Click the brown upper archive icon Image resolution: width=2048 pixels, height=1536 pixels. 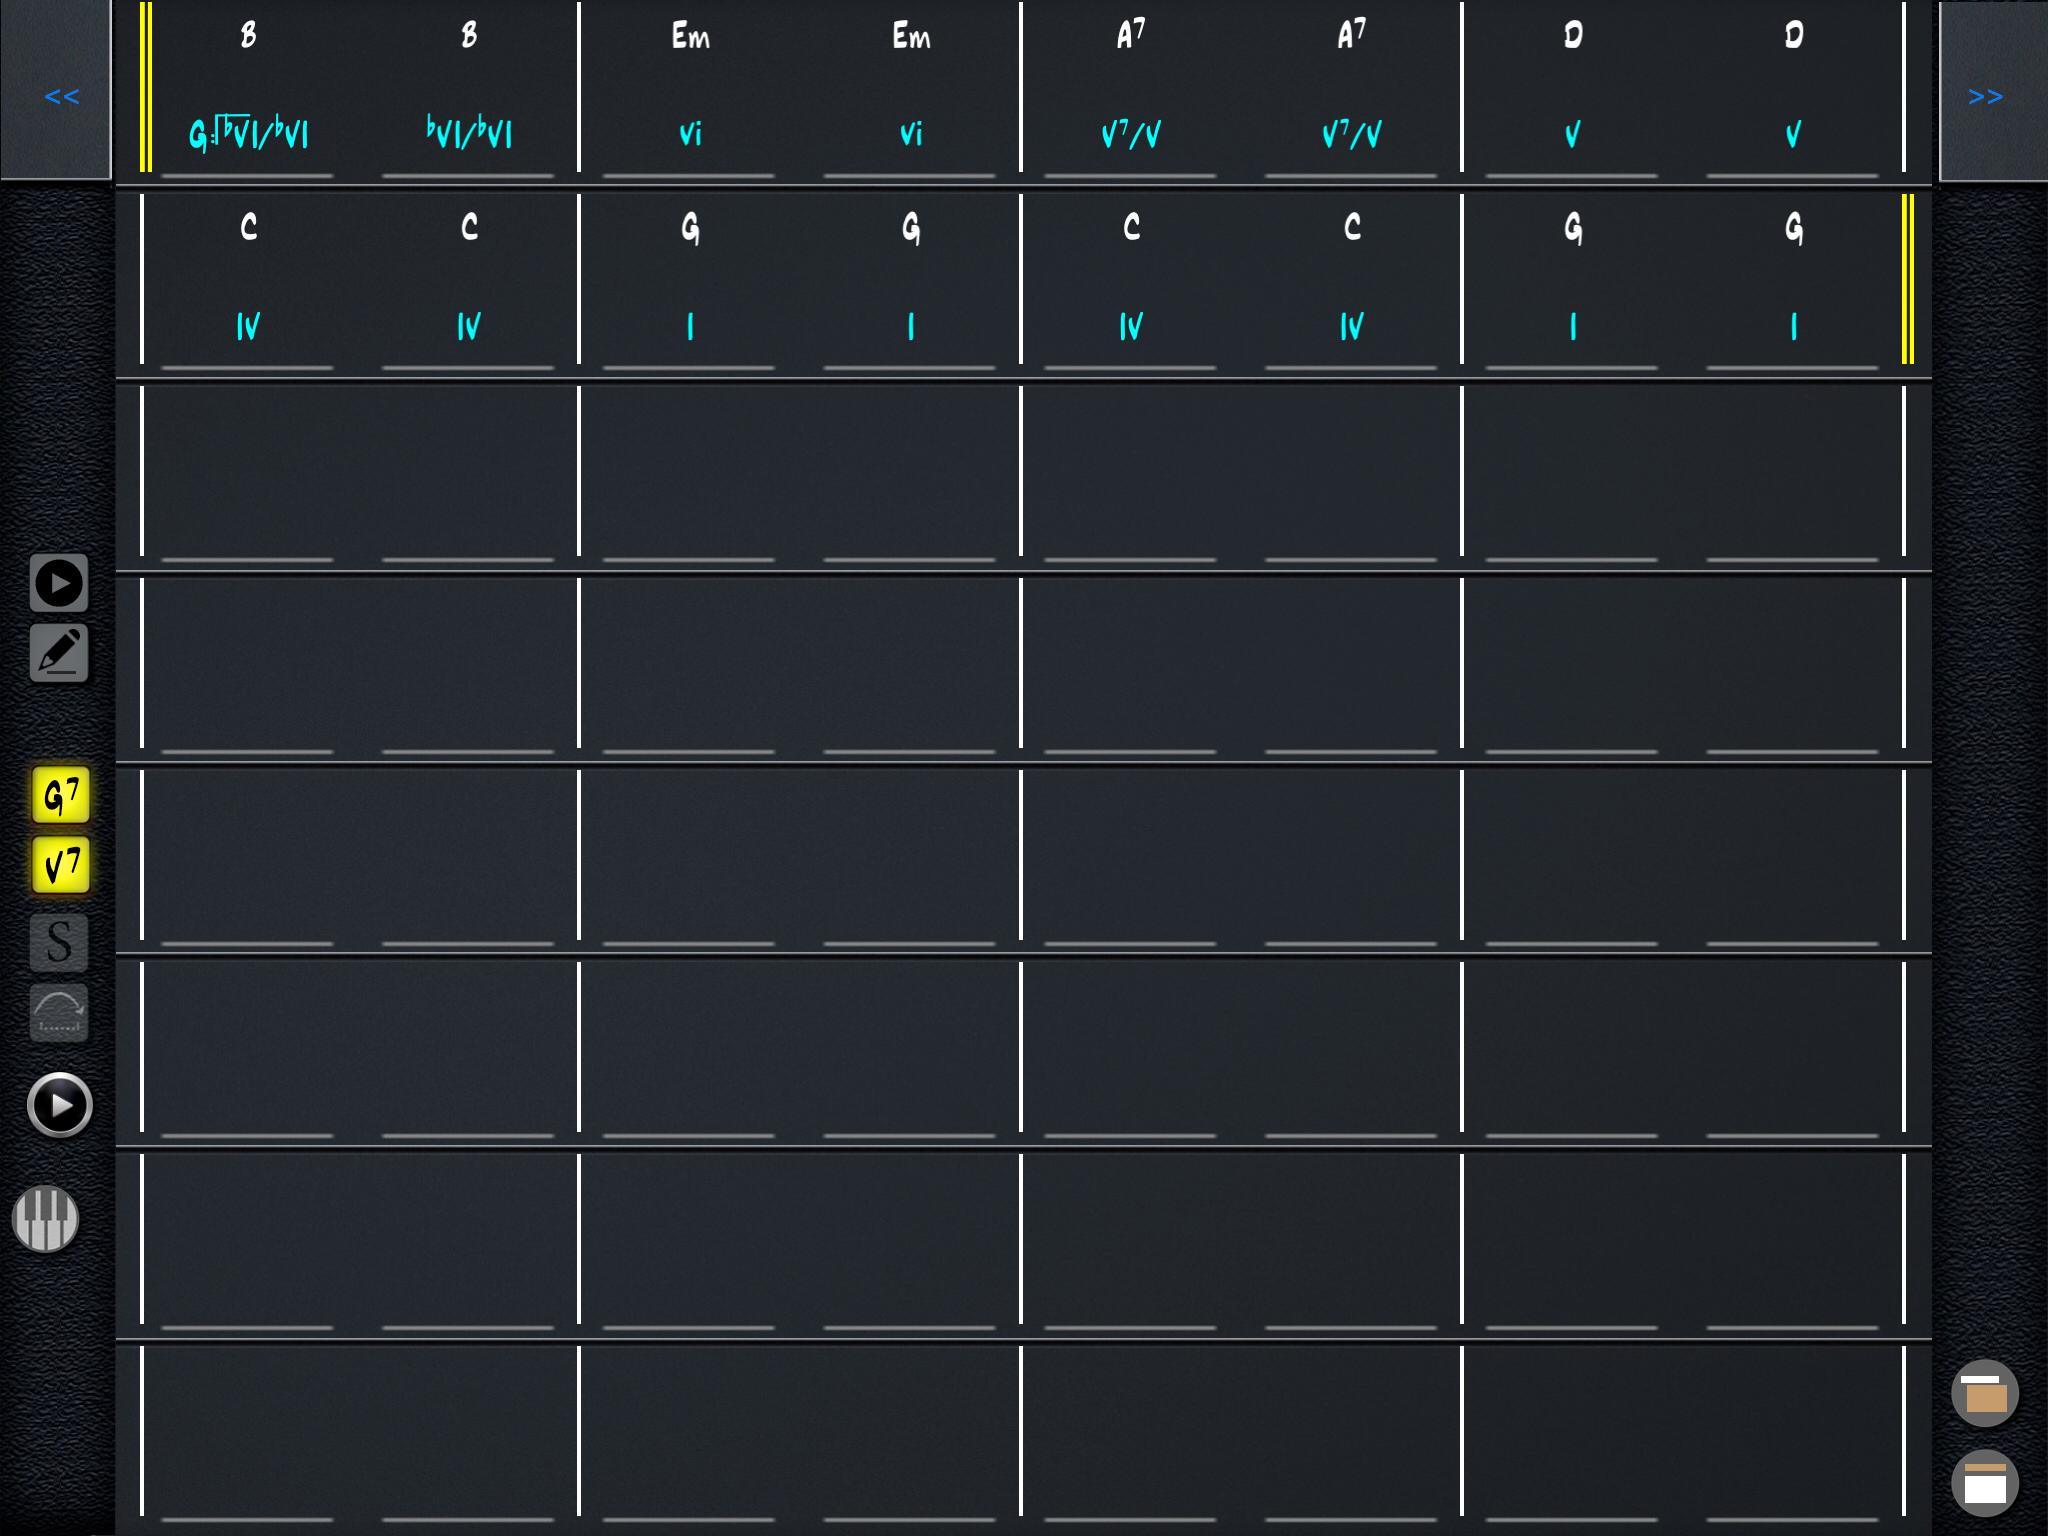point(1985,1393)
